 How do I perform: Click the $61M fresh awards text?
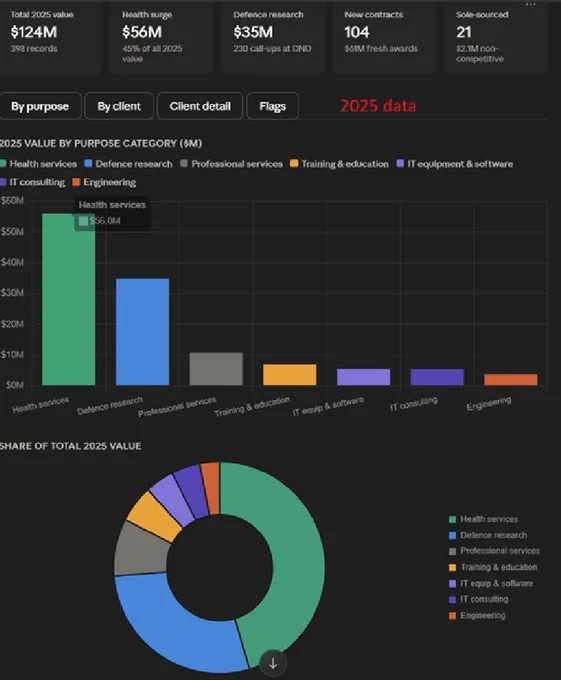[381, 49]
